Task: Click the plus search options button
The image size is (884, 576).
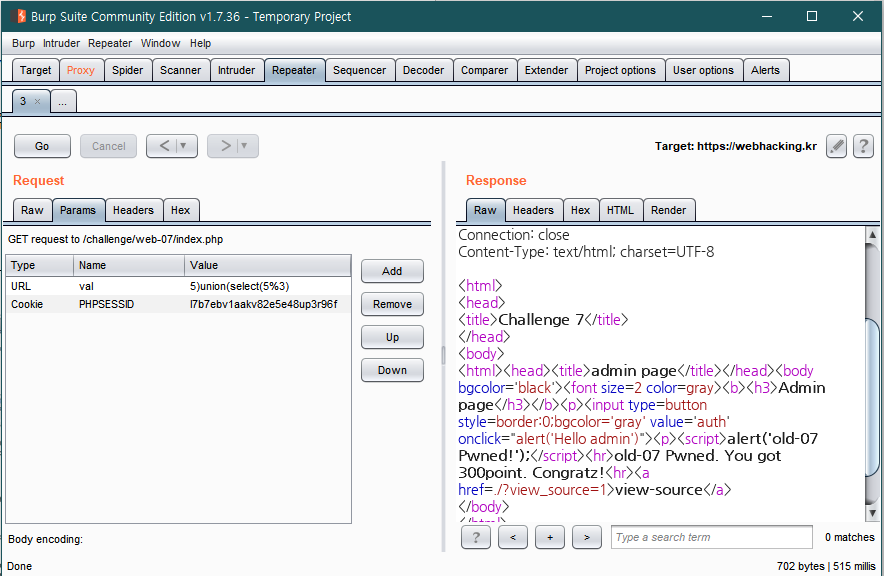Action: tap(550, 537)
